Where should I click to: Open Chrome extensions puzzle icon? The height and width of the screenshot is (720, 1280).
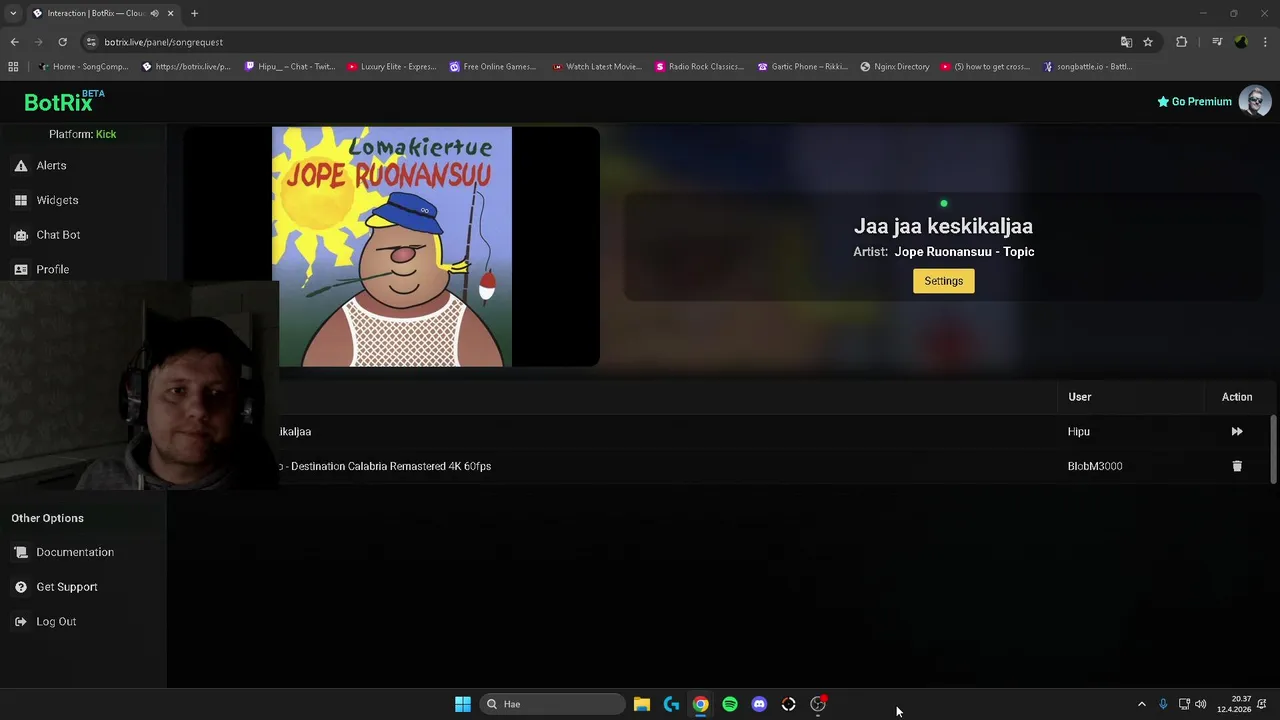pyautogui.click(x=1181, y=42)
